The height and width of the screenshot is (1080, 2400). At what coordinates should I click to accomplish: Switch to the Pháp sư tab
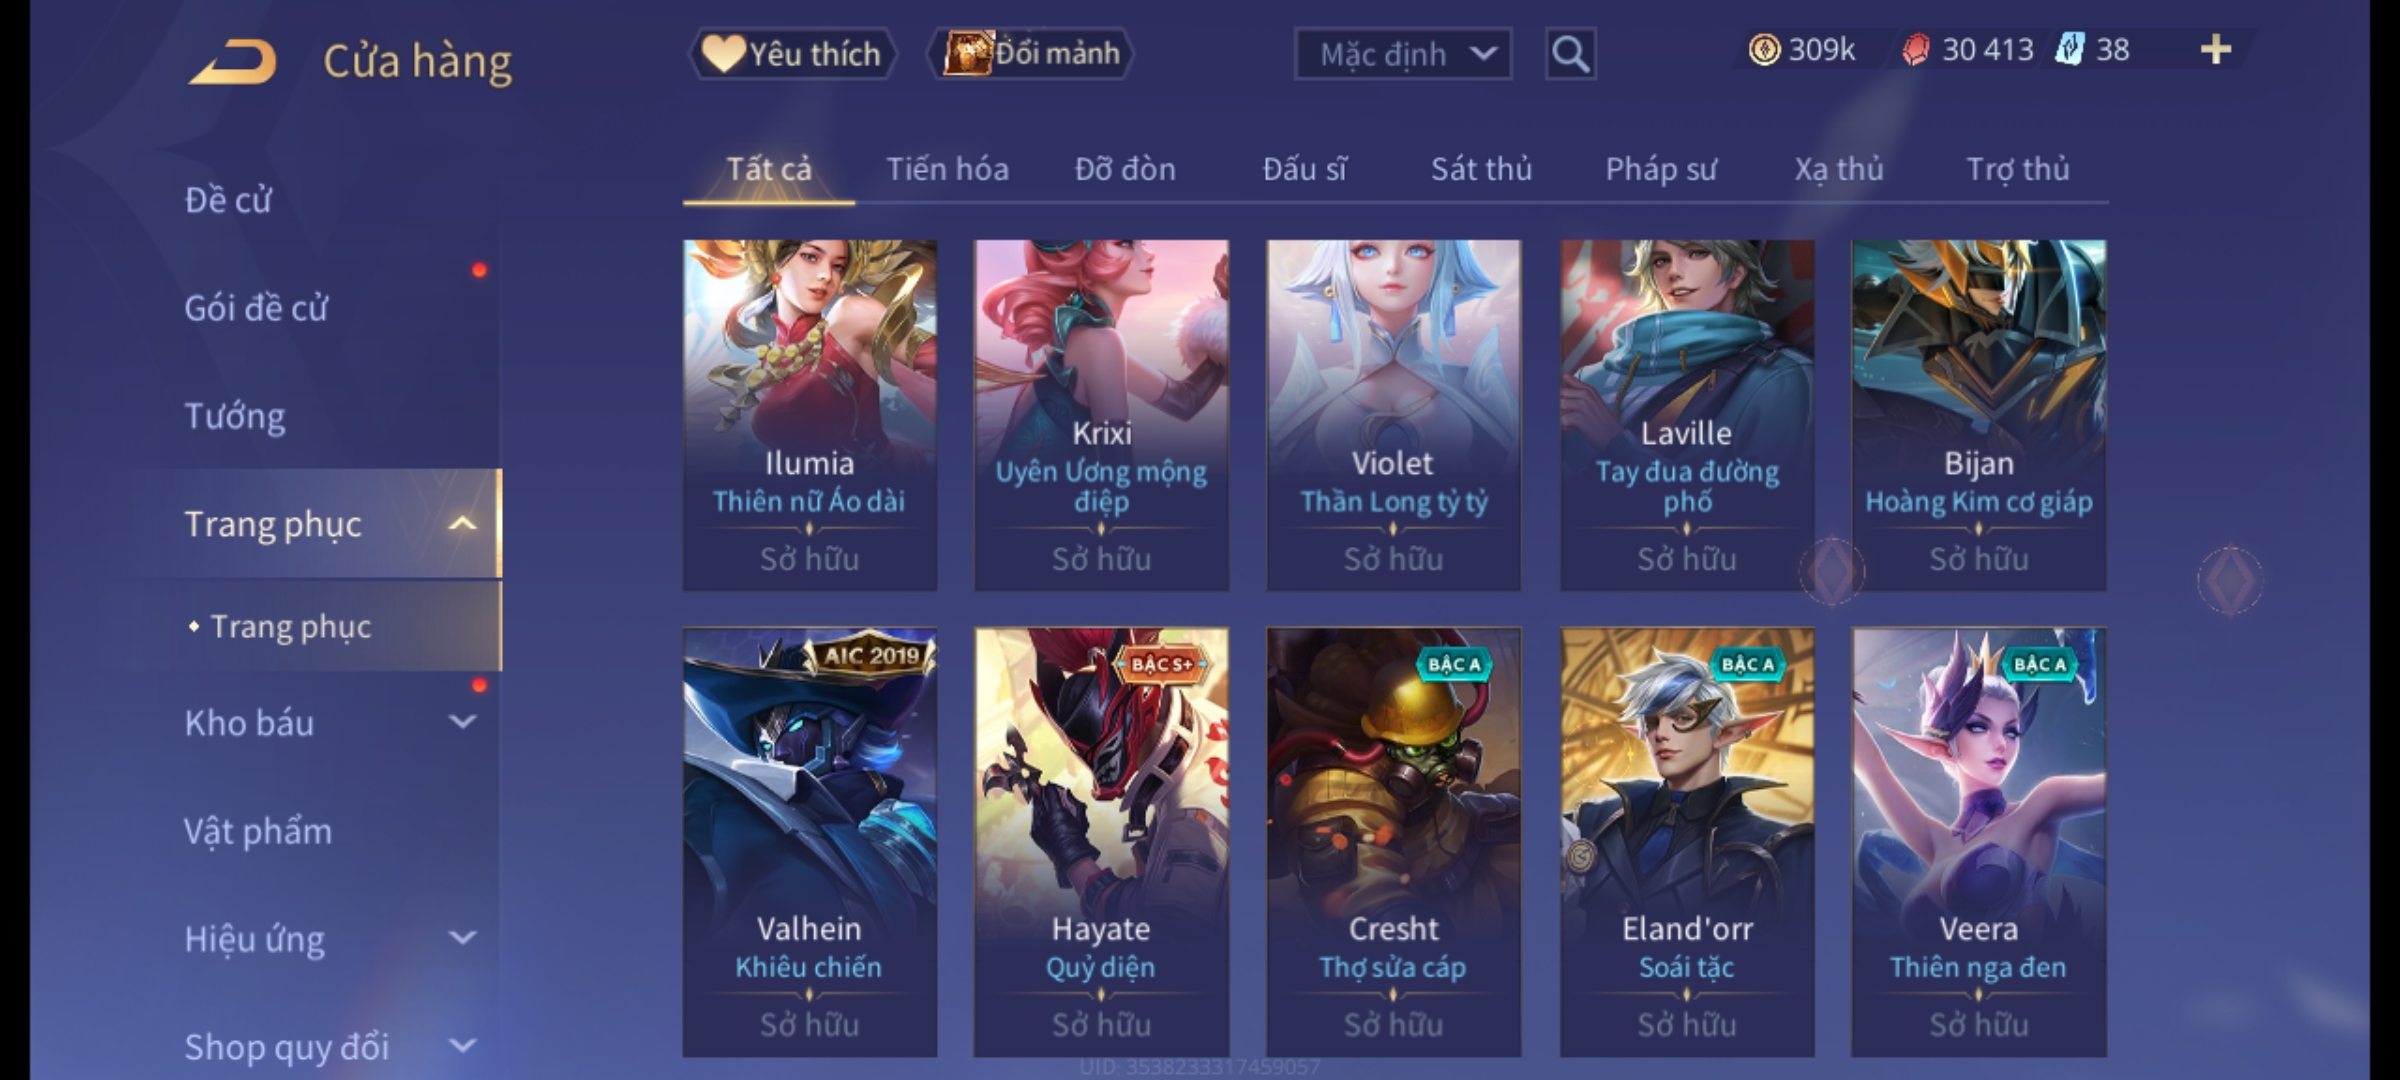click(x=1661, y=169)
